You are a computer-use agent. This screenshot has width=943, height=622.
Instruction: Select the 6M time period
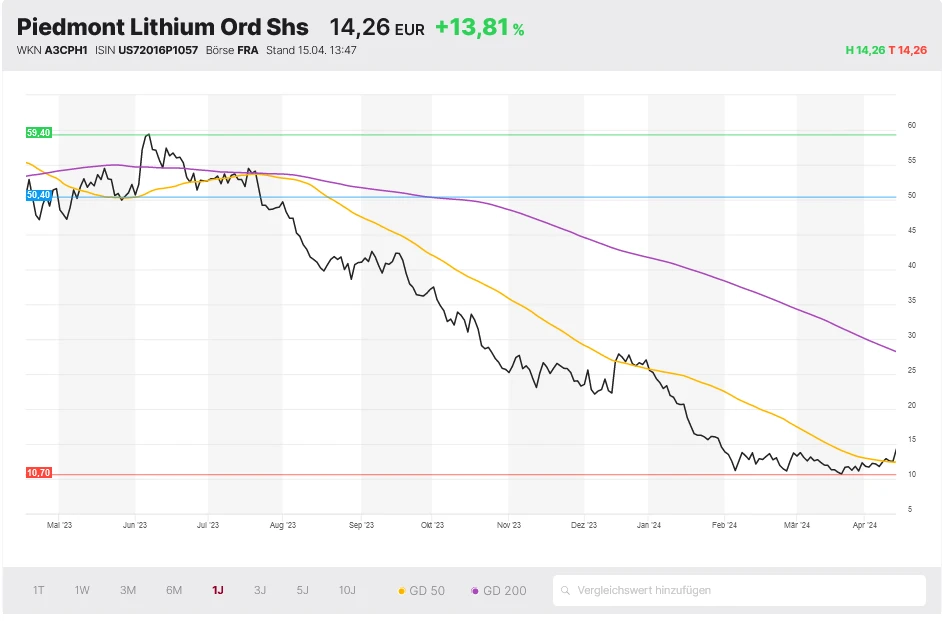pos(173,591)
